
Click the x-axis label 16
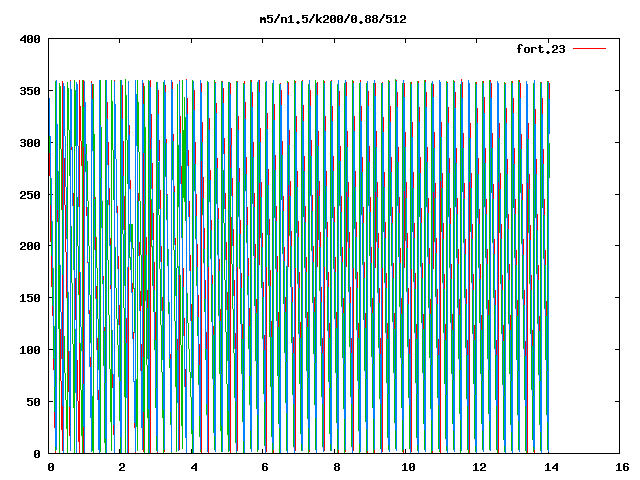pos(622,467)
